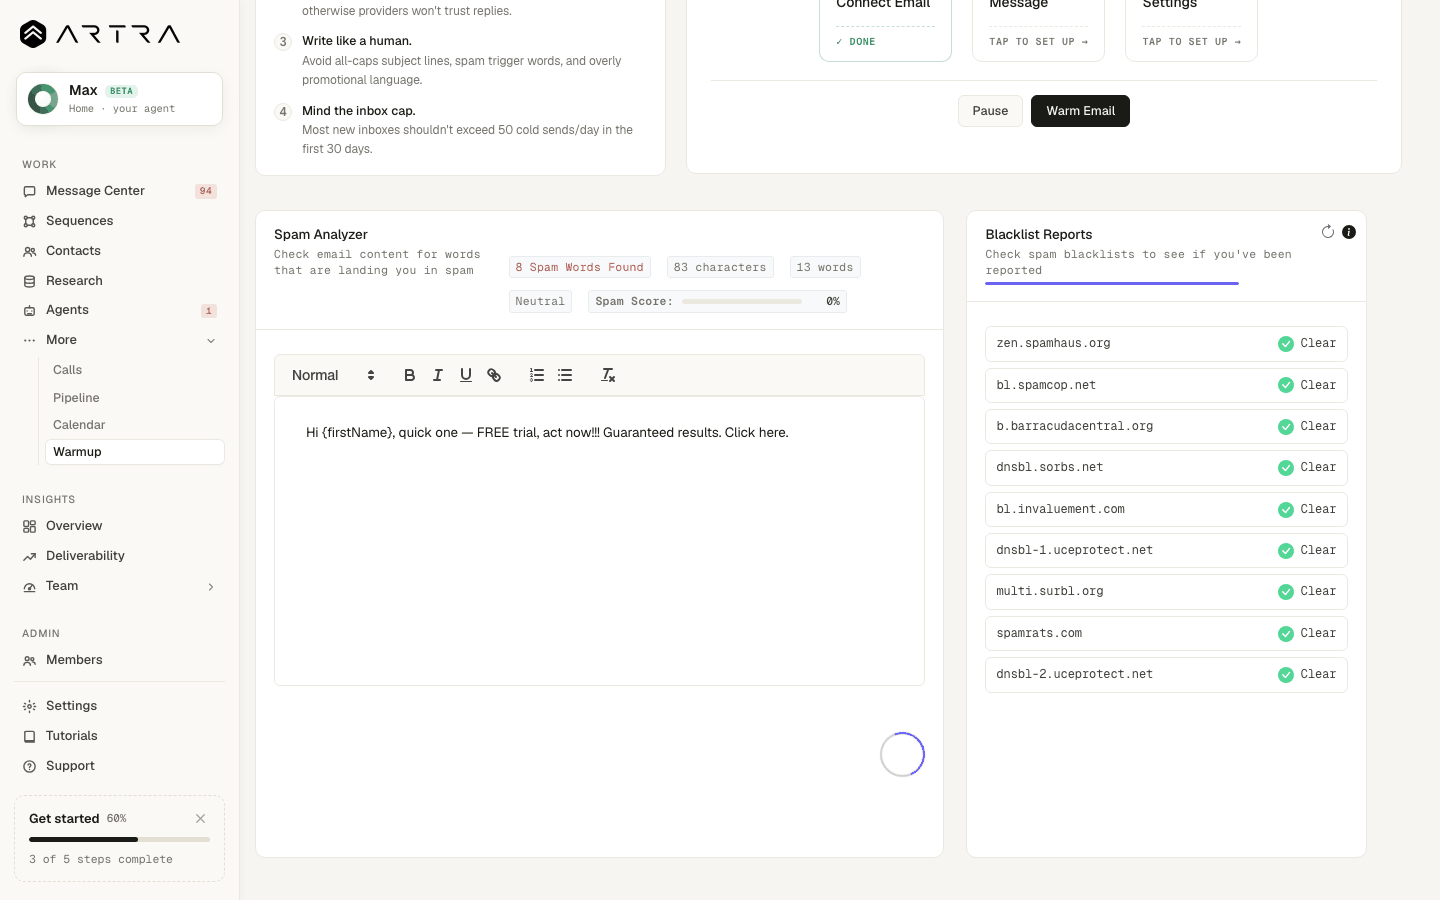
Task: Click the Spam Score meter bar
Action: [741, 301]
